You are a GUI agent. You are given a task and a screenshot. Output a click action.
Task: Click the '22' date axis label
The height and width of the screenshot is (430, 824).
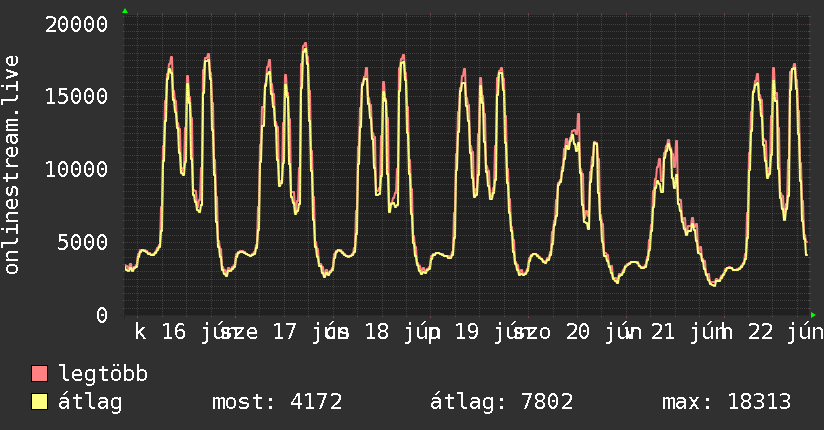coord(760,332)
